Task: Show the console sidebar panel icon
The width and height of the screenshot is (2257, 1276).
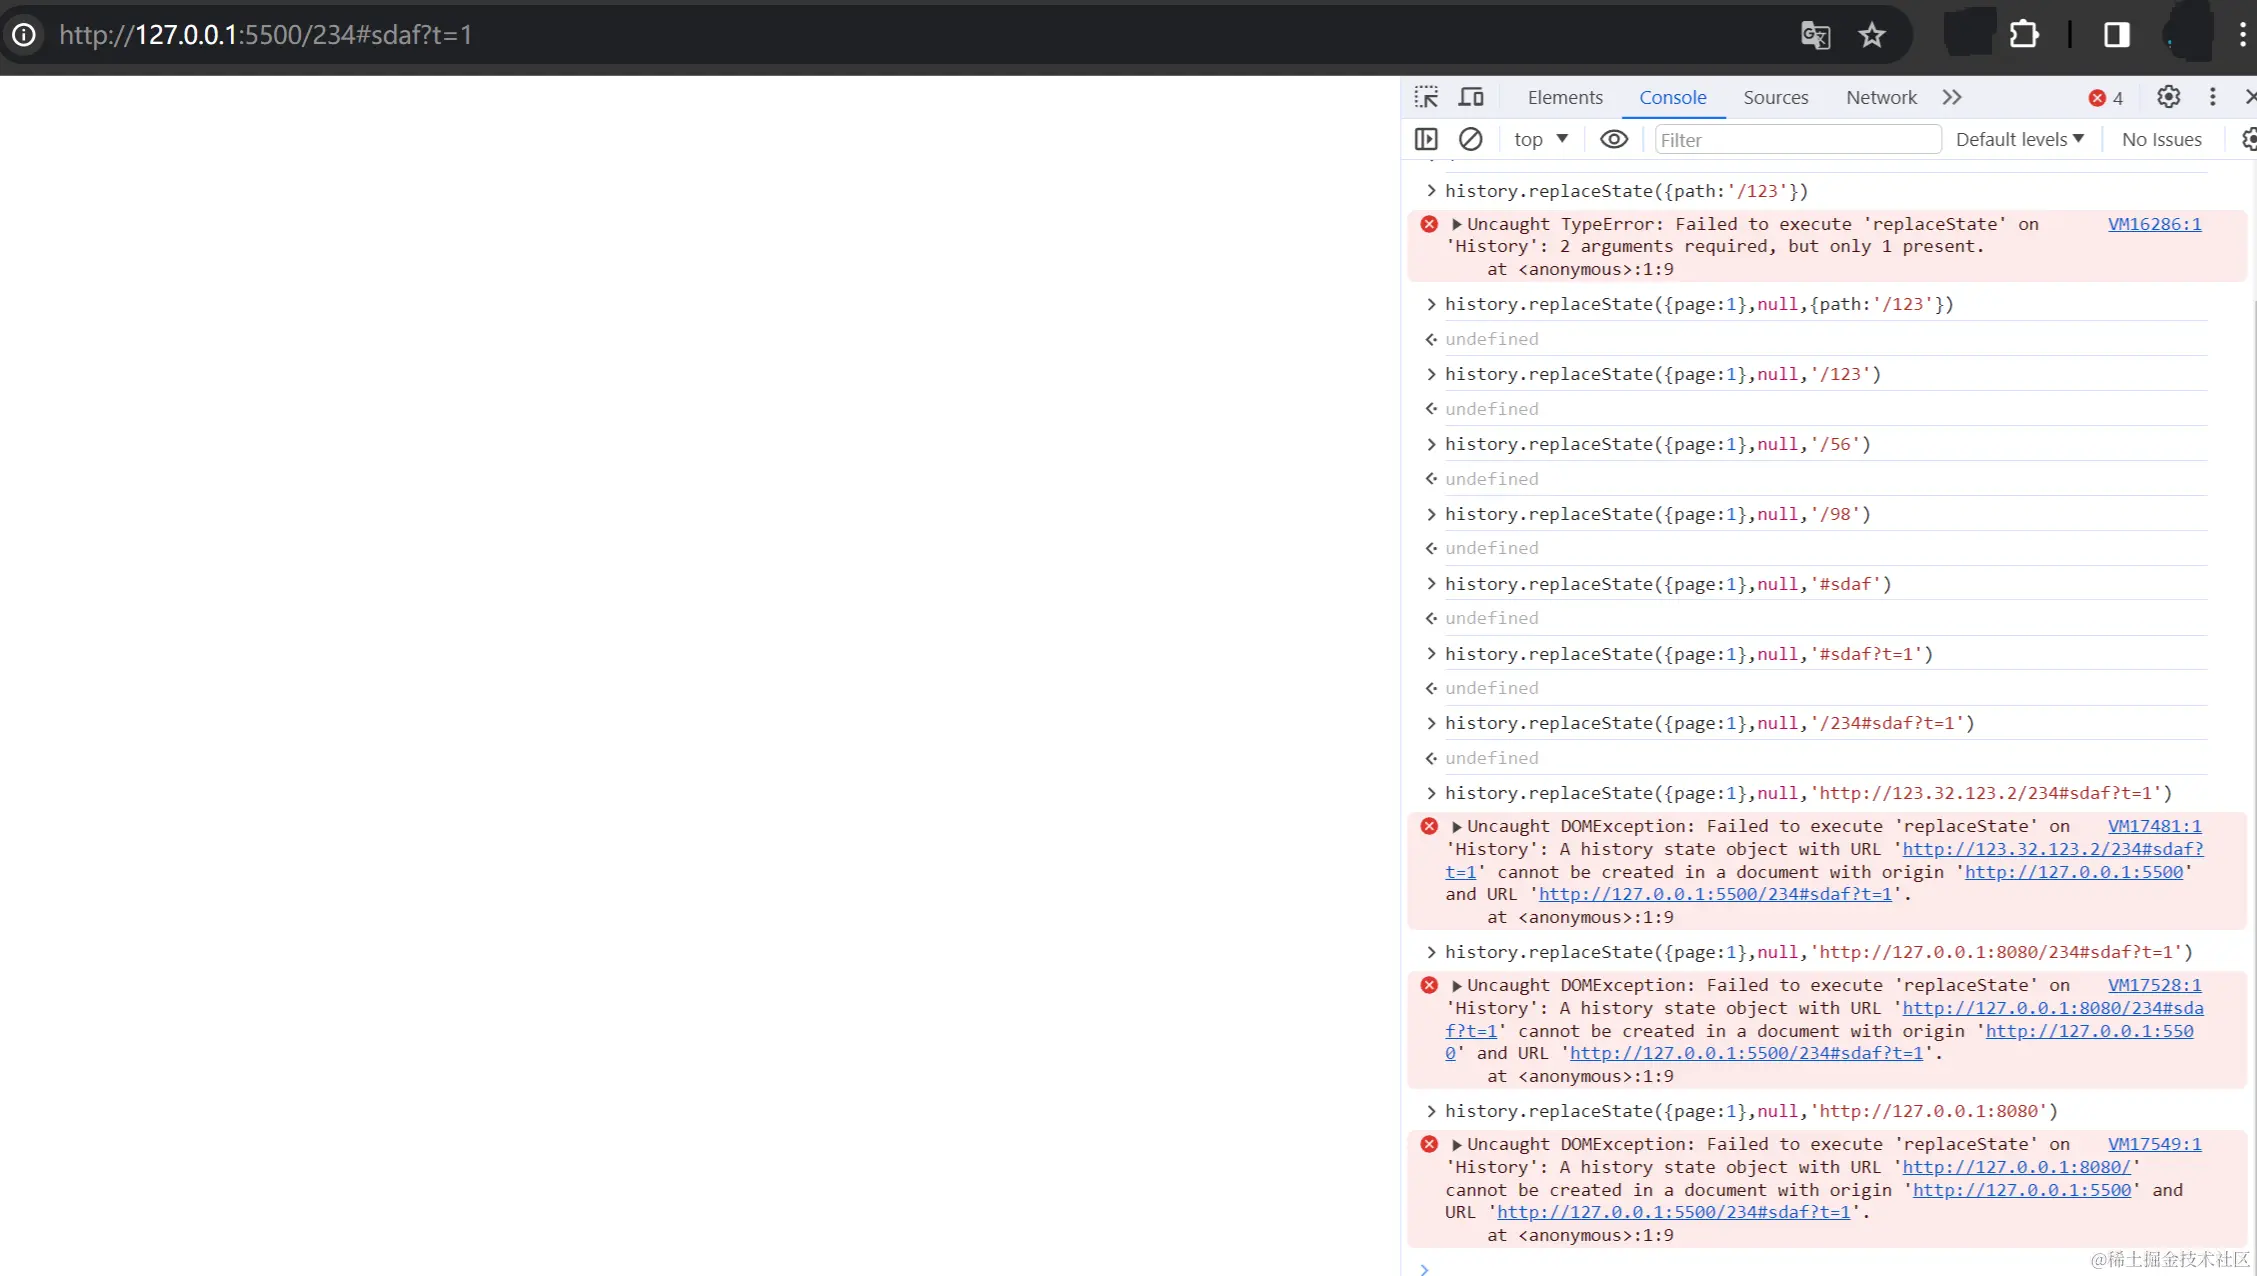Action: coord(1426,139)
